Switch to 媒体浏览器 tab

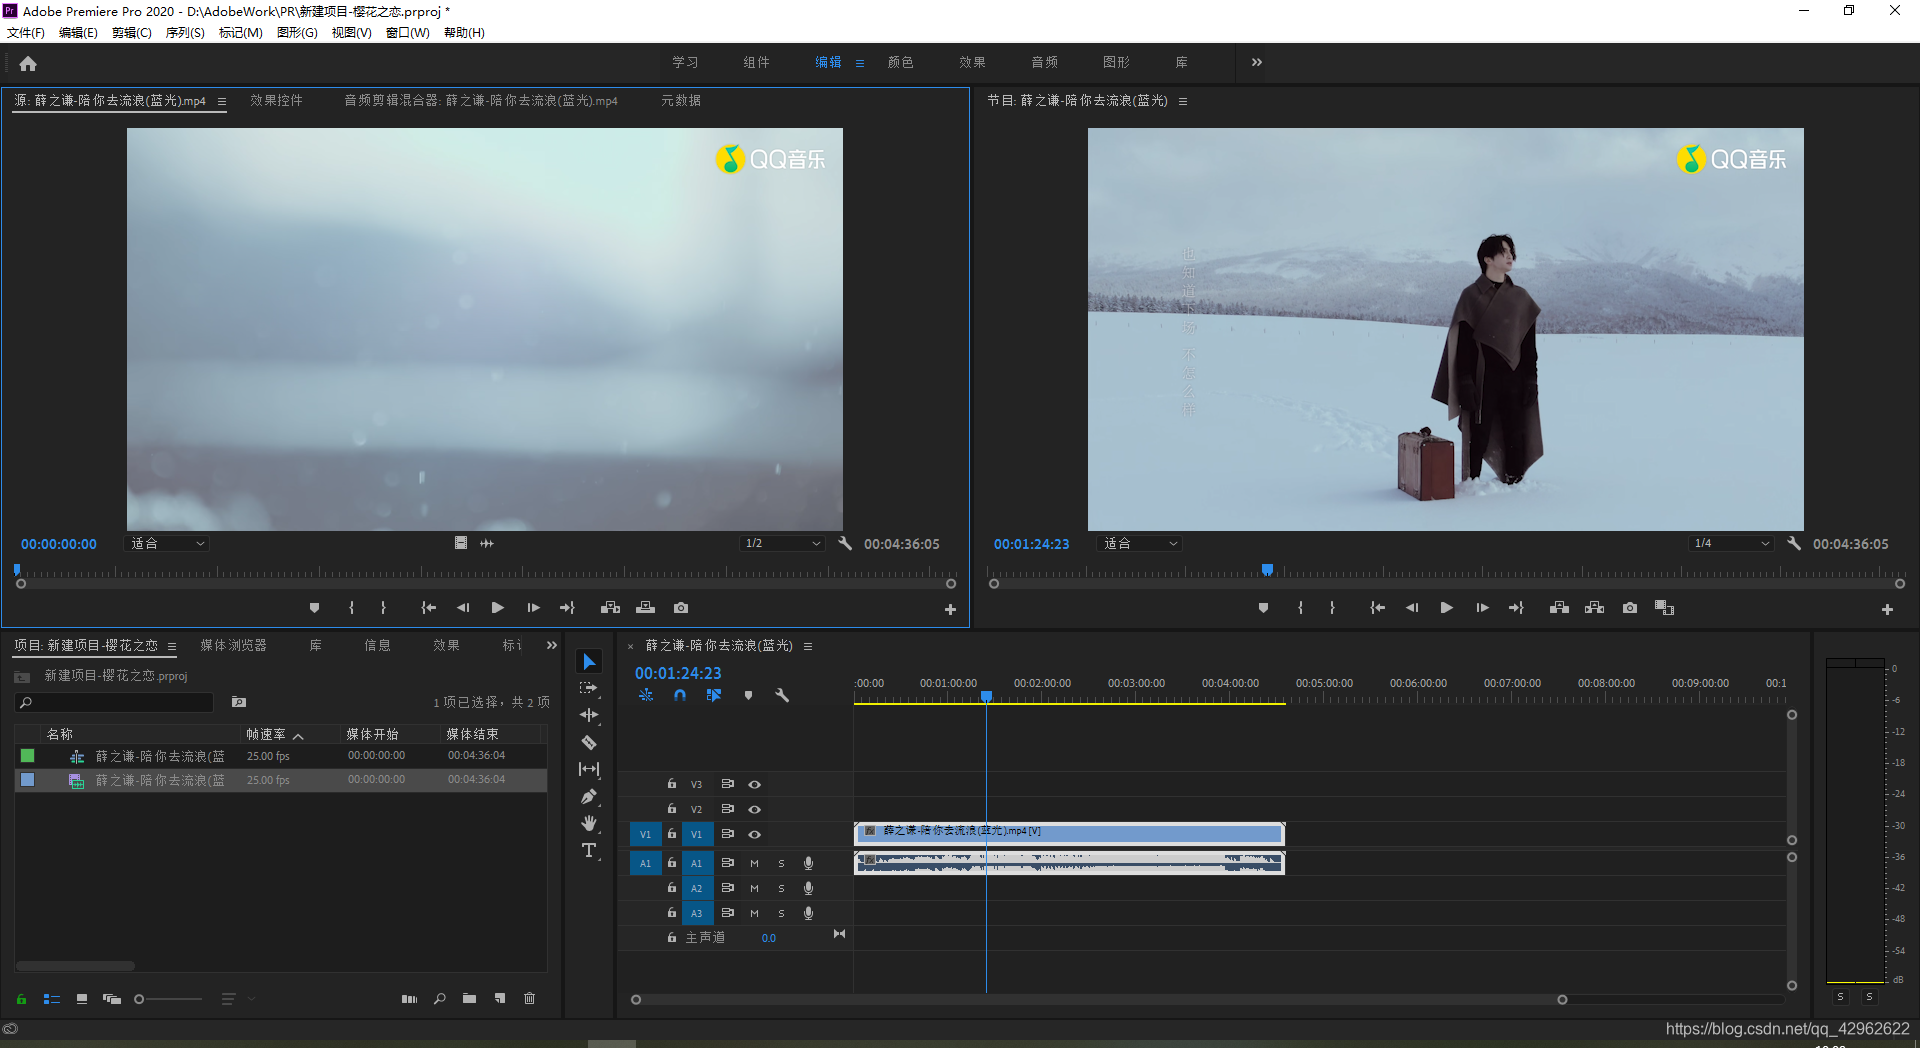pyautogui.click(x=233, y=645)
